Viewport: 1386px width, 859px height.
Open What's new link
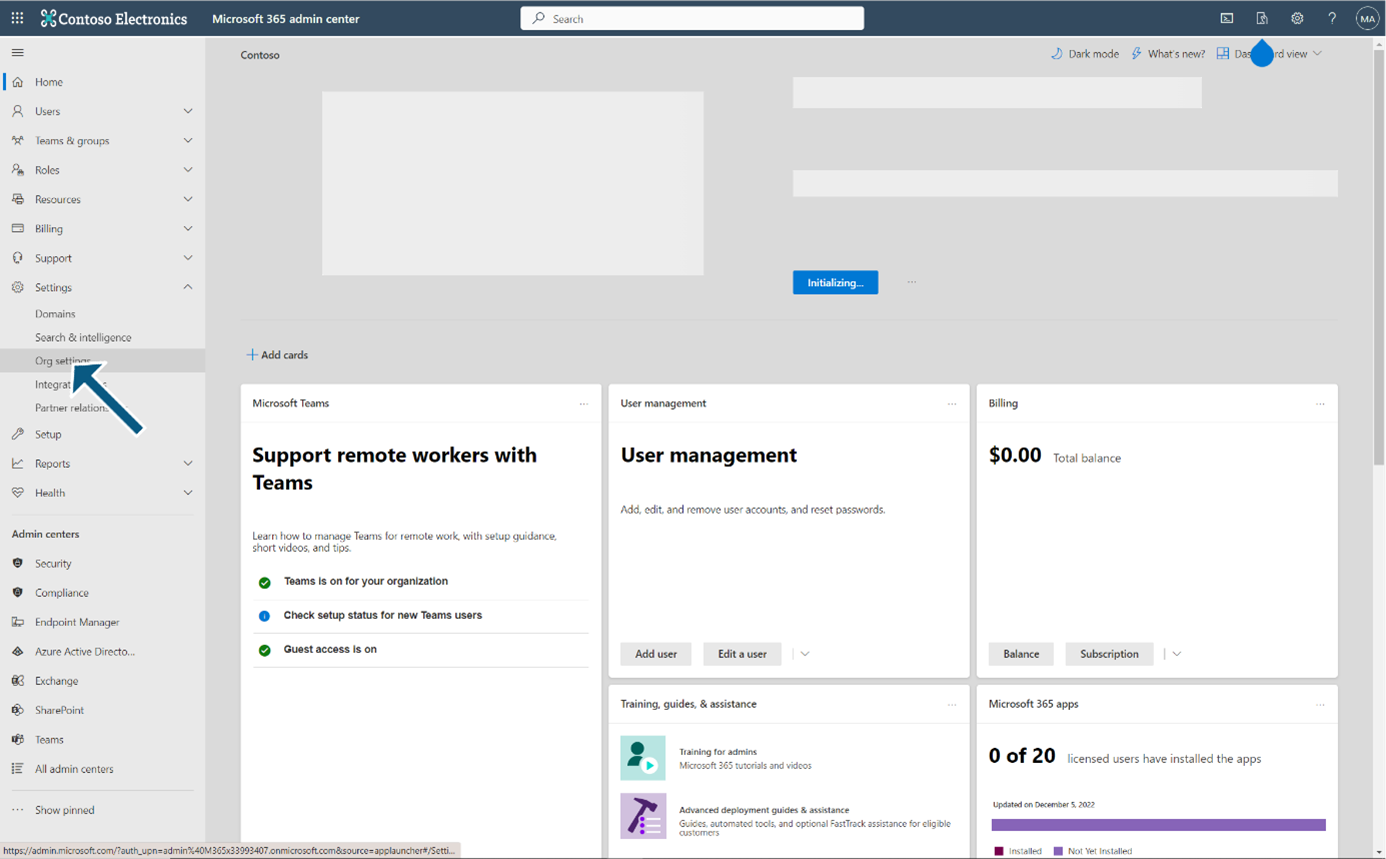[1168, 54]
